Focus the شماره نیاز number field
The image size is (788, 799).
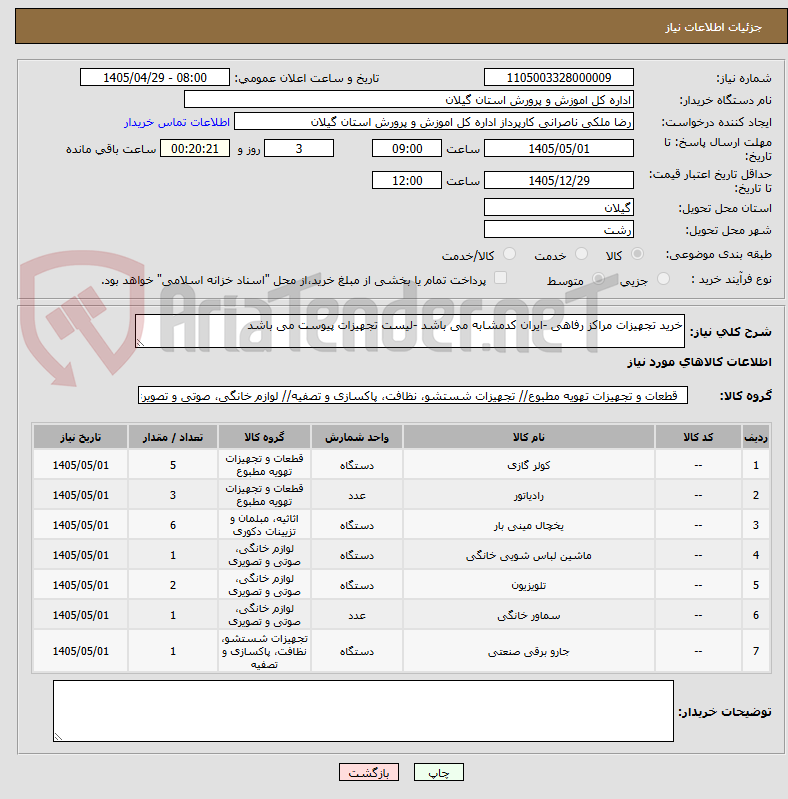click(559, 77)
